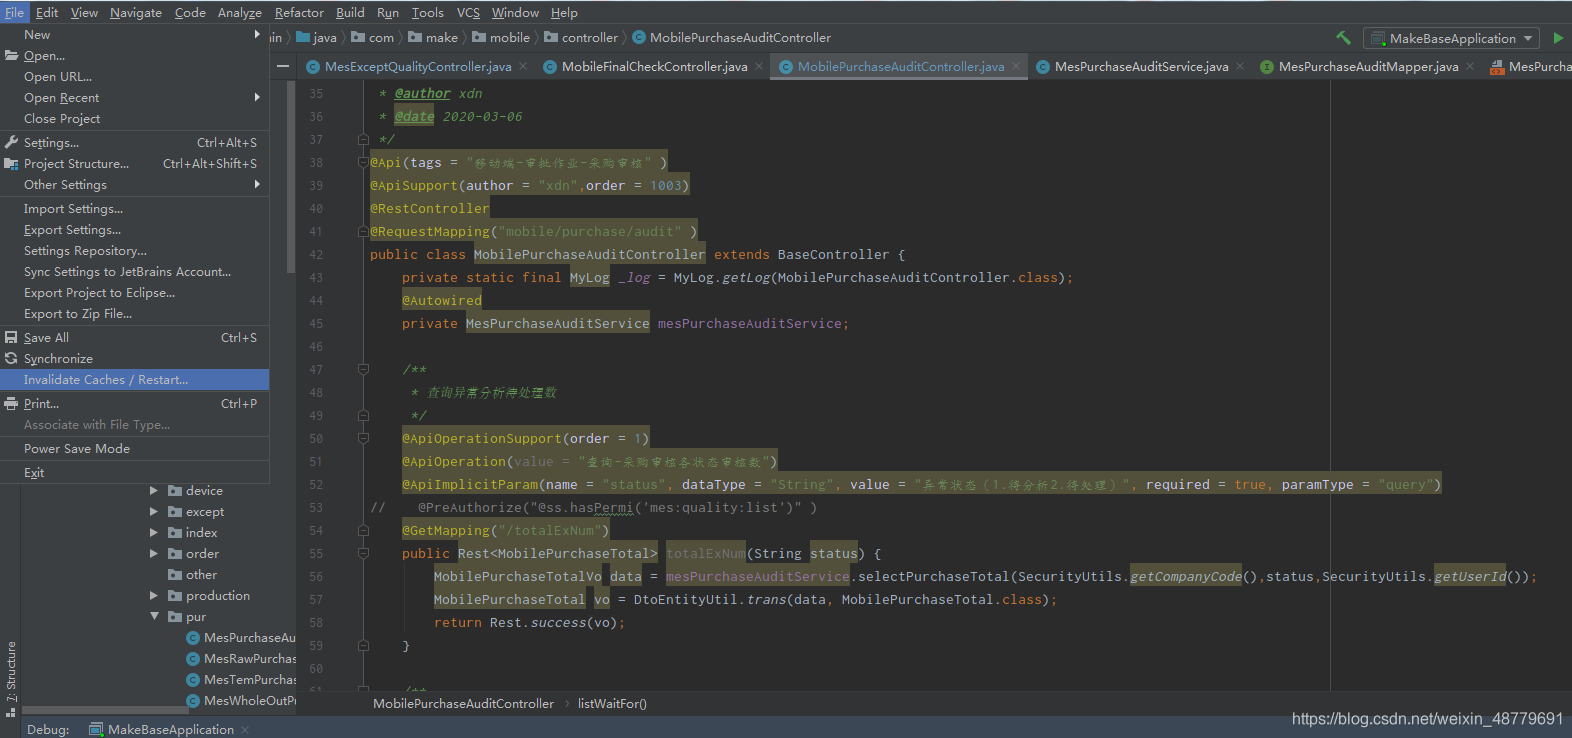Image resolution: width=1572 pixels, height=738 pixels.
Task: Click MobilePurchaseAuditController in navigation breadcrumb
Action: point(732,37)
